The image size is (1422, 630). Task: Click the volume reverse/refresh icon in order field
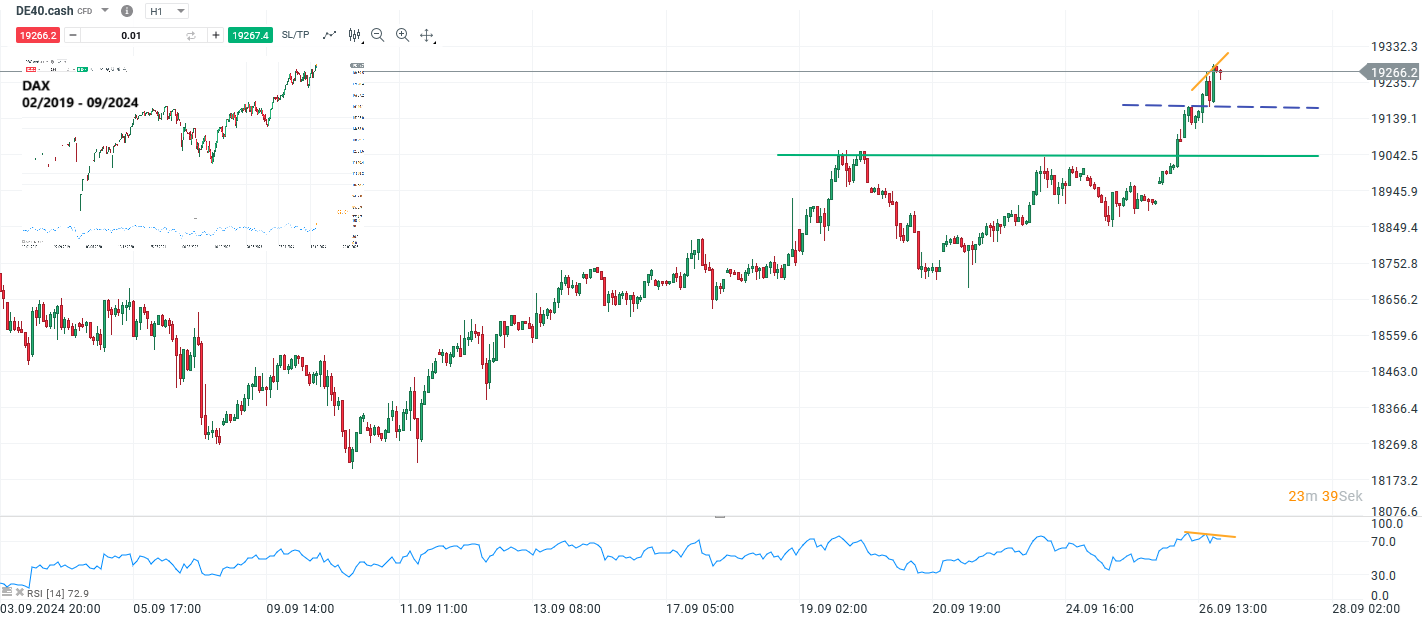point(190,35)
